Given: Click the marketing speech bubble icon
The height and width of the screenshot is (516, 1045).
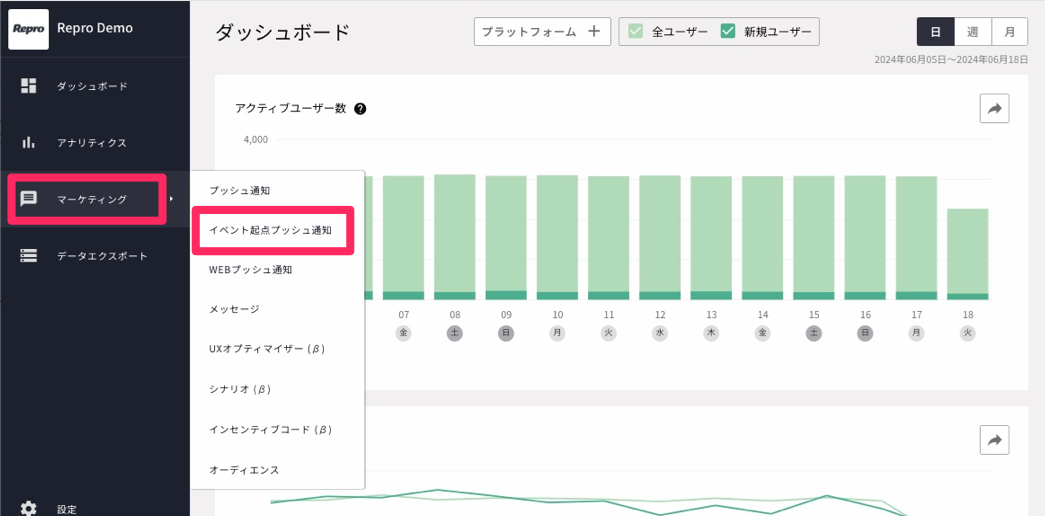Looking at the screenshot, I should (x=29, y=199).
